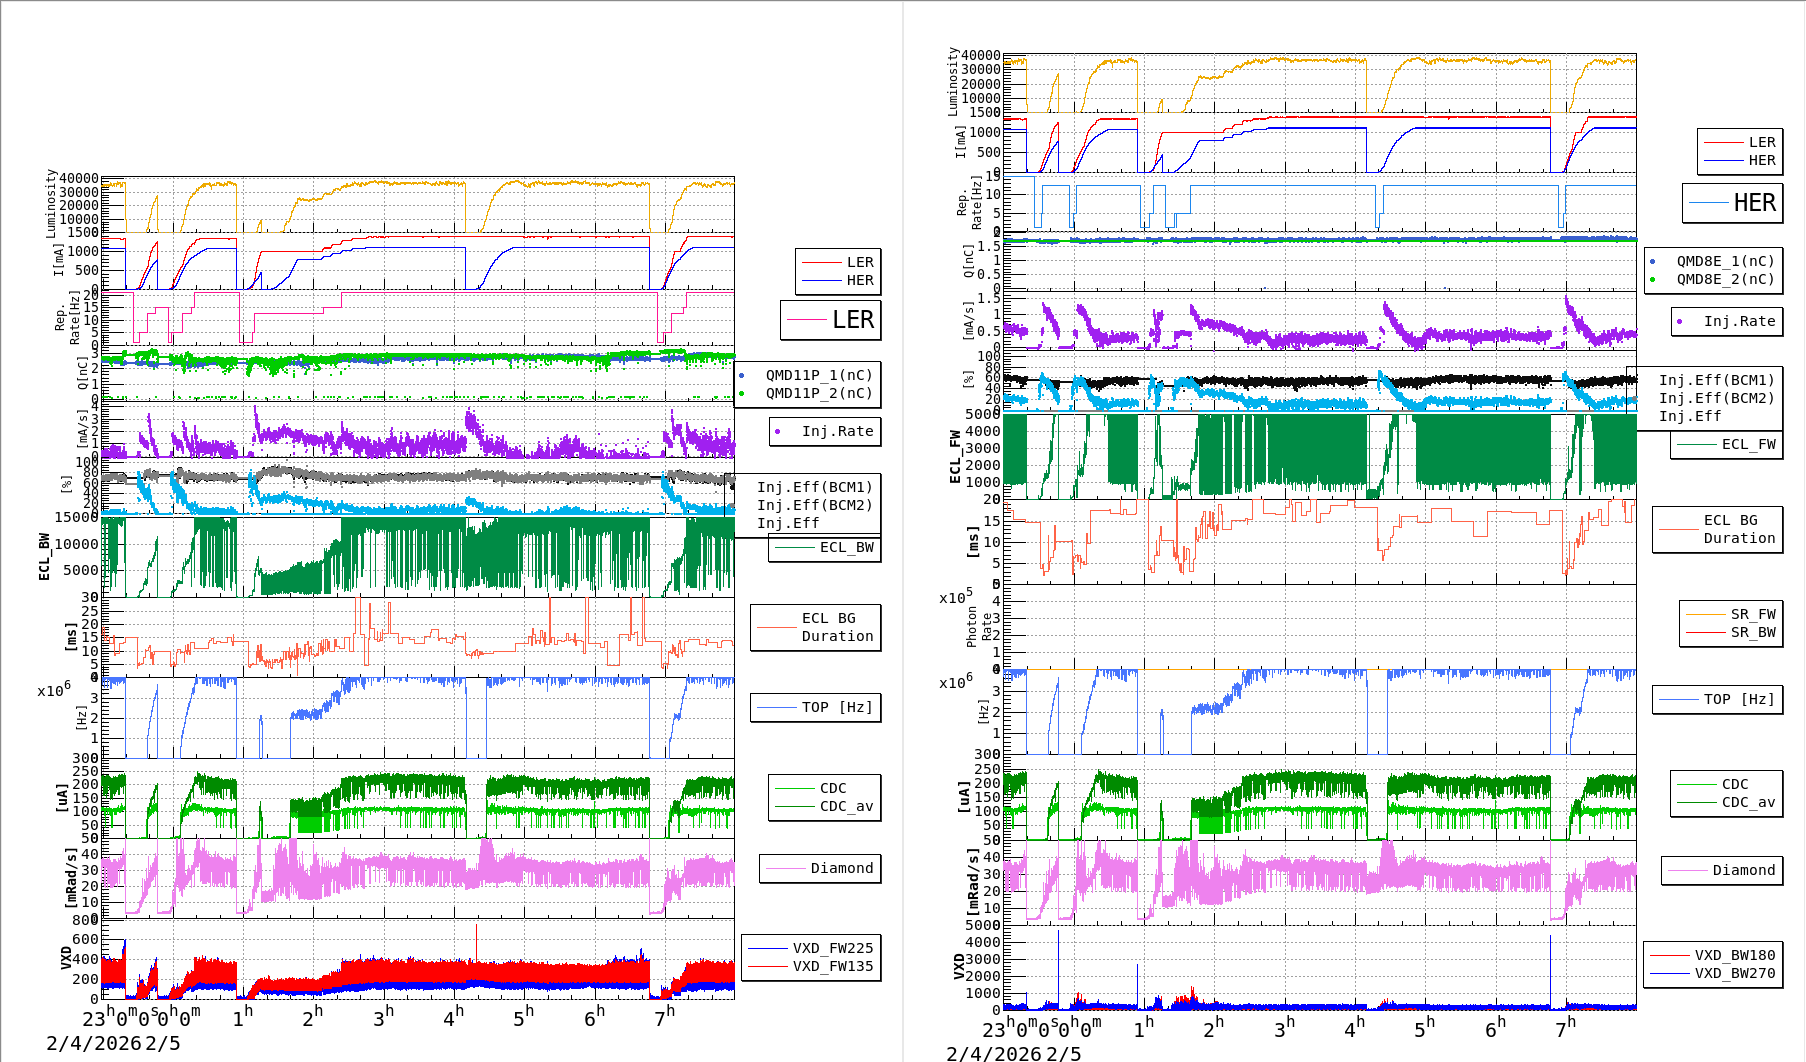
Task: Click the ECL_BW legend label
Action: (x=846, y=548)
